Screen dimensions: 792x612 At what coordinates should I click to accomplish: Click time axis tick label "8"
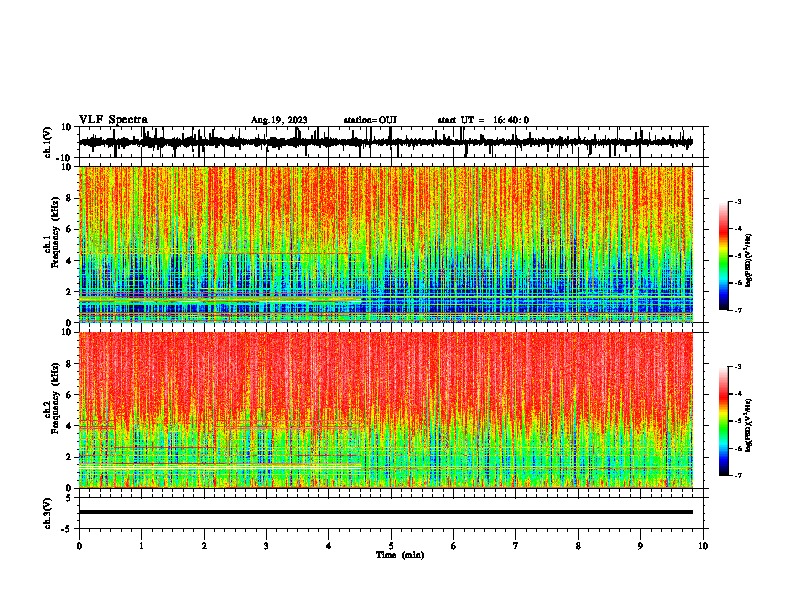point(578,546)
